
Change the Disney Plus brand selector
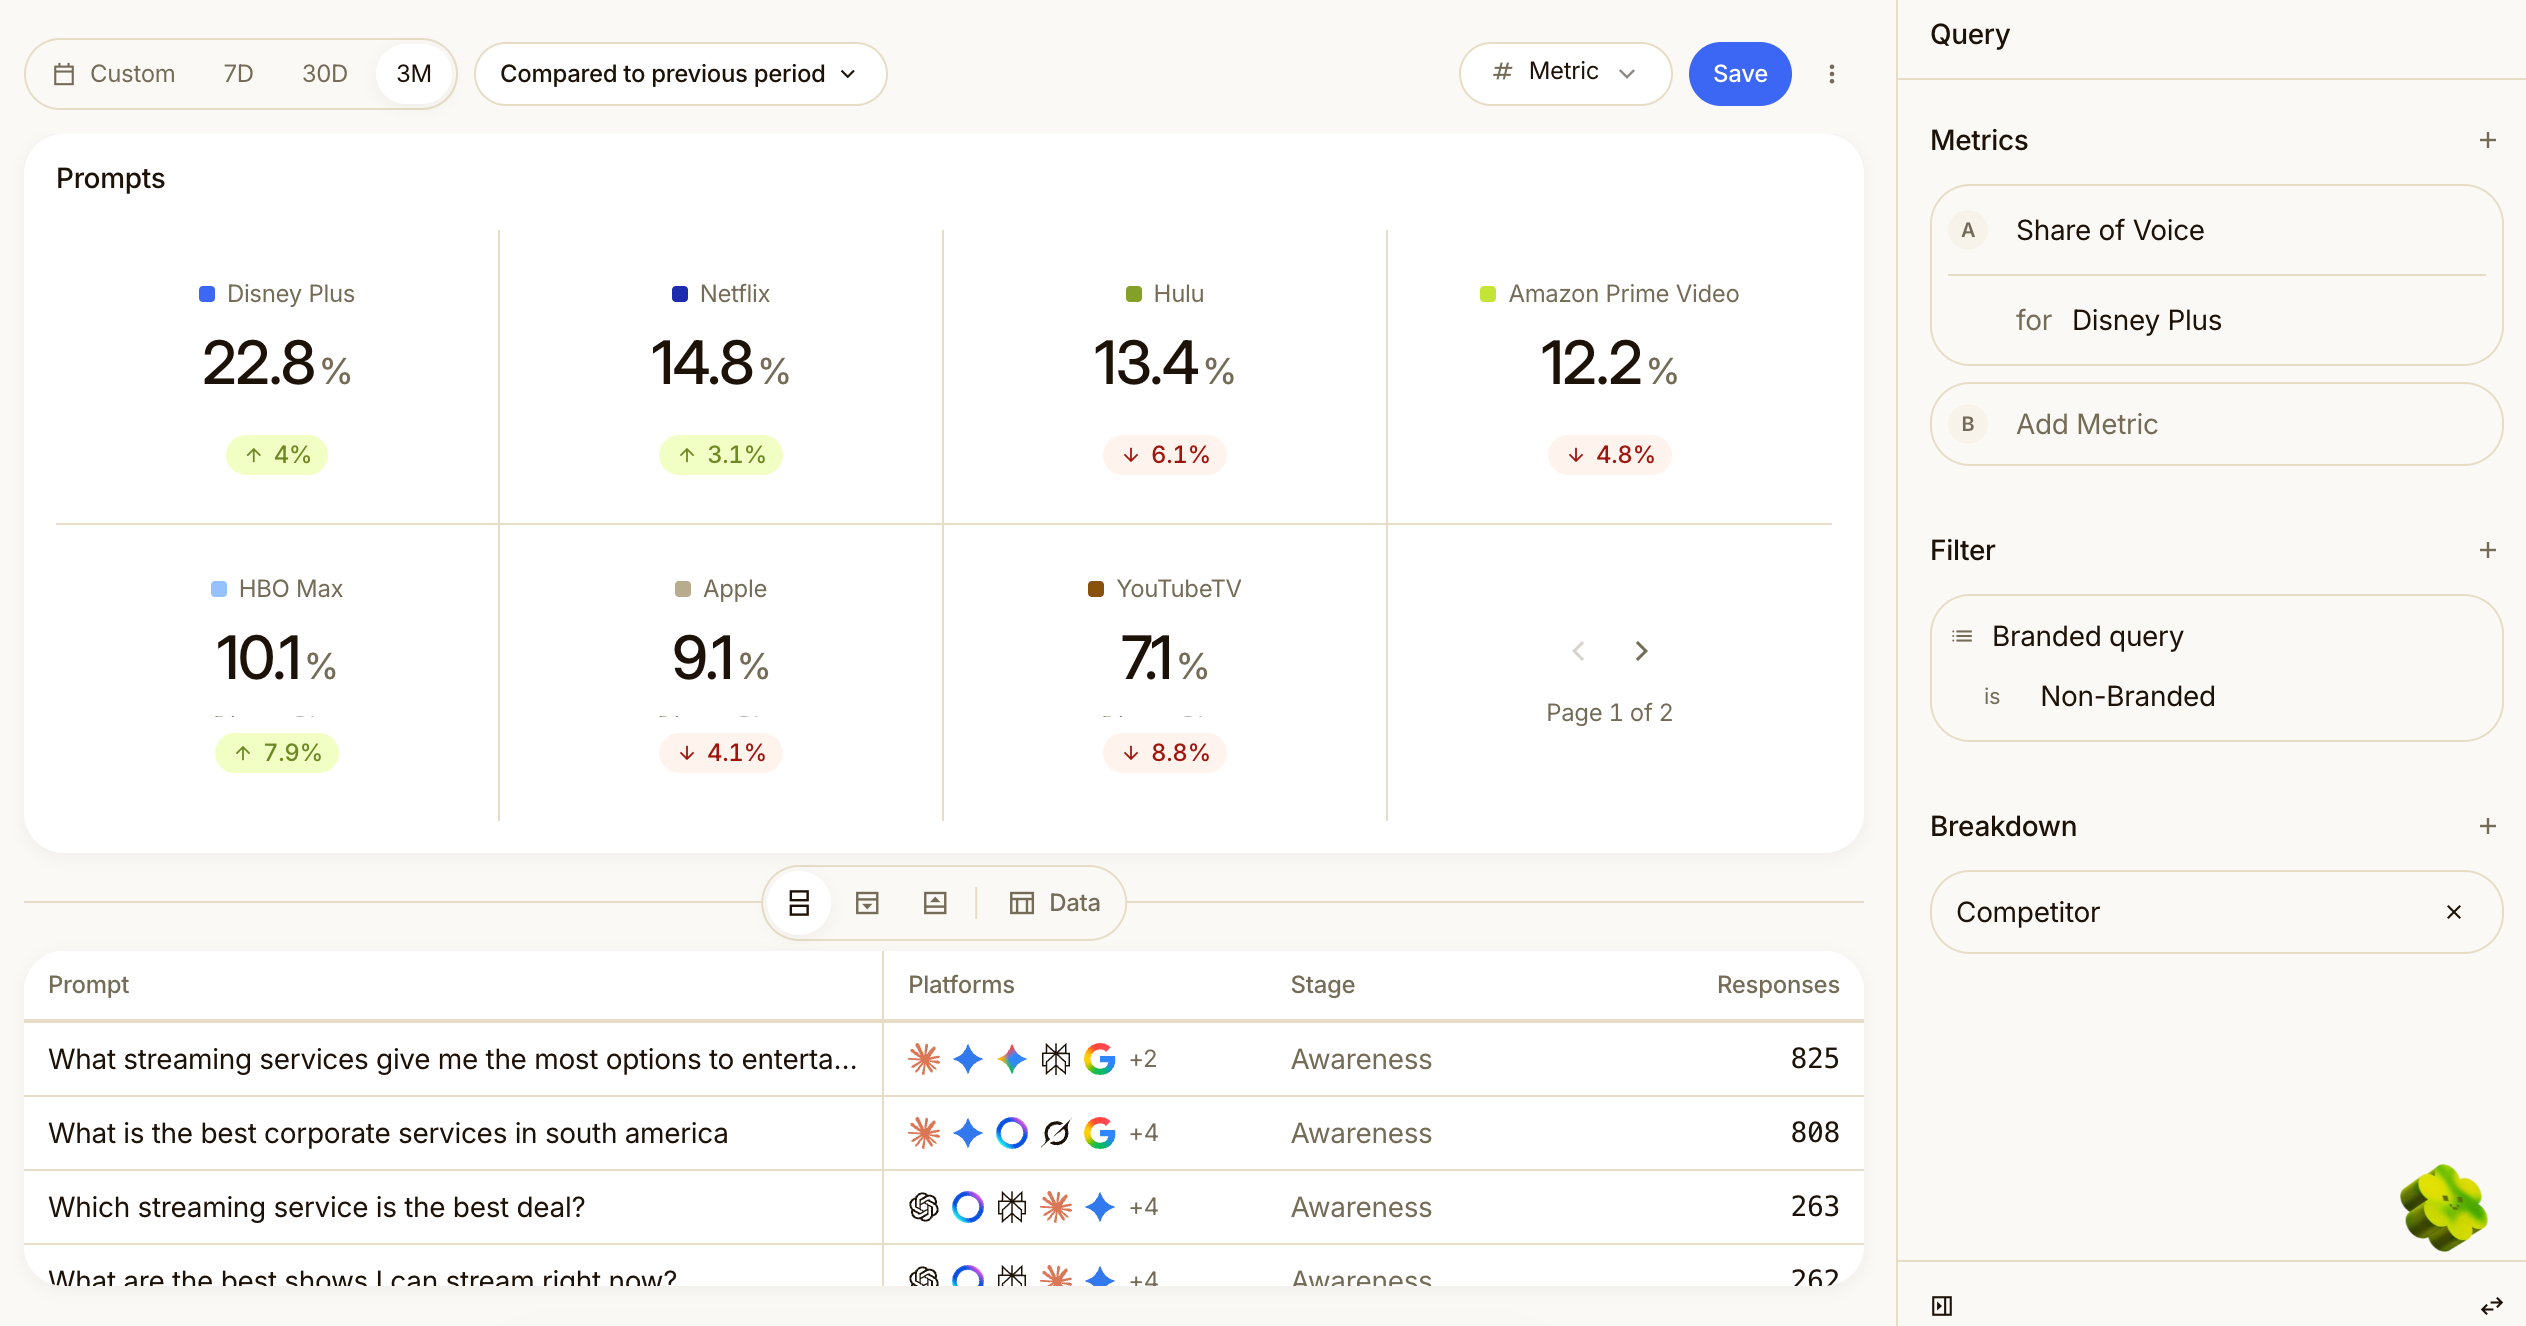point(2146,320)
